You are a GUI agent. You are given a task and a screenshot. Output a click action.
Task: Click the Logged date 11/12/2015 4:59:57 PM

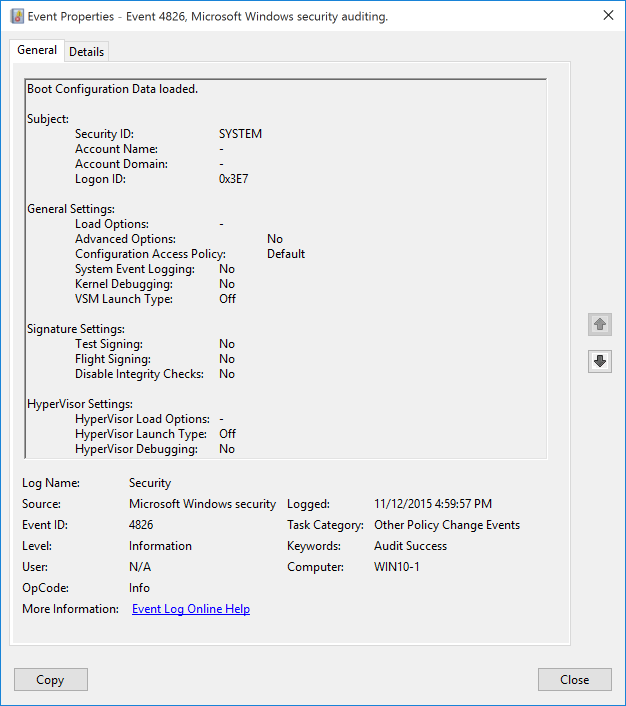[432, 504]
